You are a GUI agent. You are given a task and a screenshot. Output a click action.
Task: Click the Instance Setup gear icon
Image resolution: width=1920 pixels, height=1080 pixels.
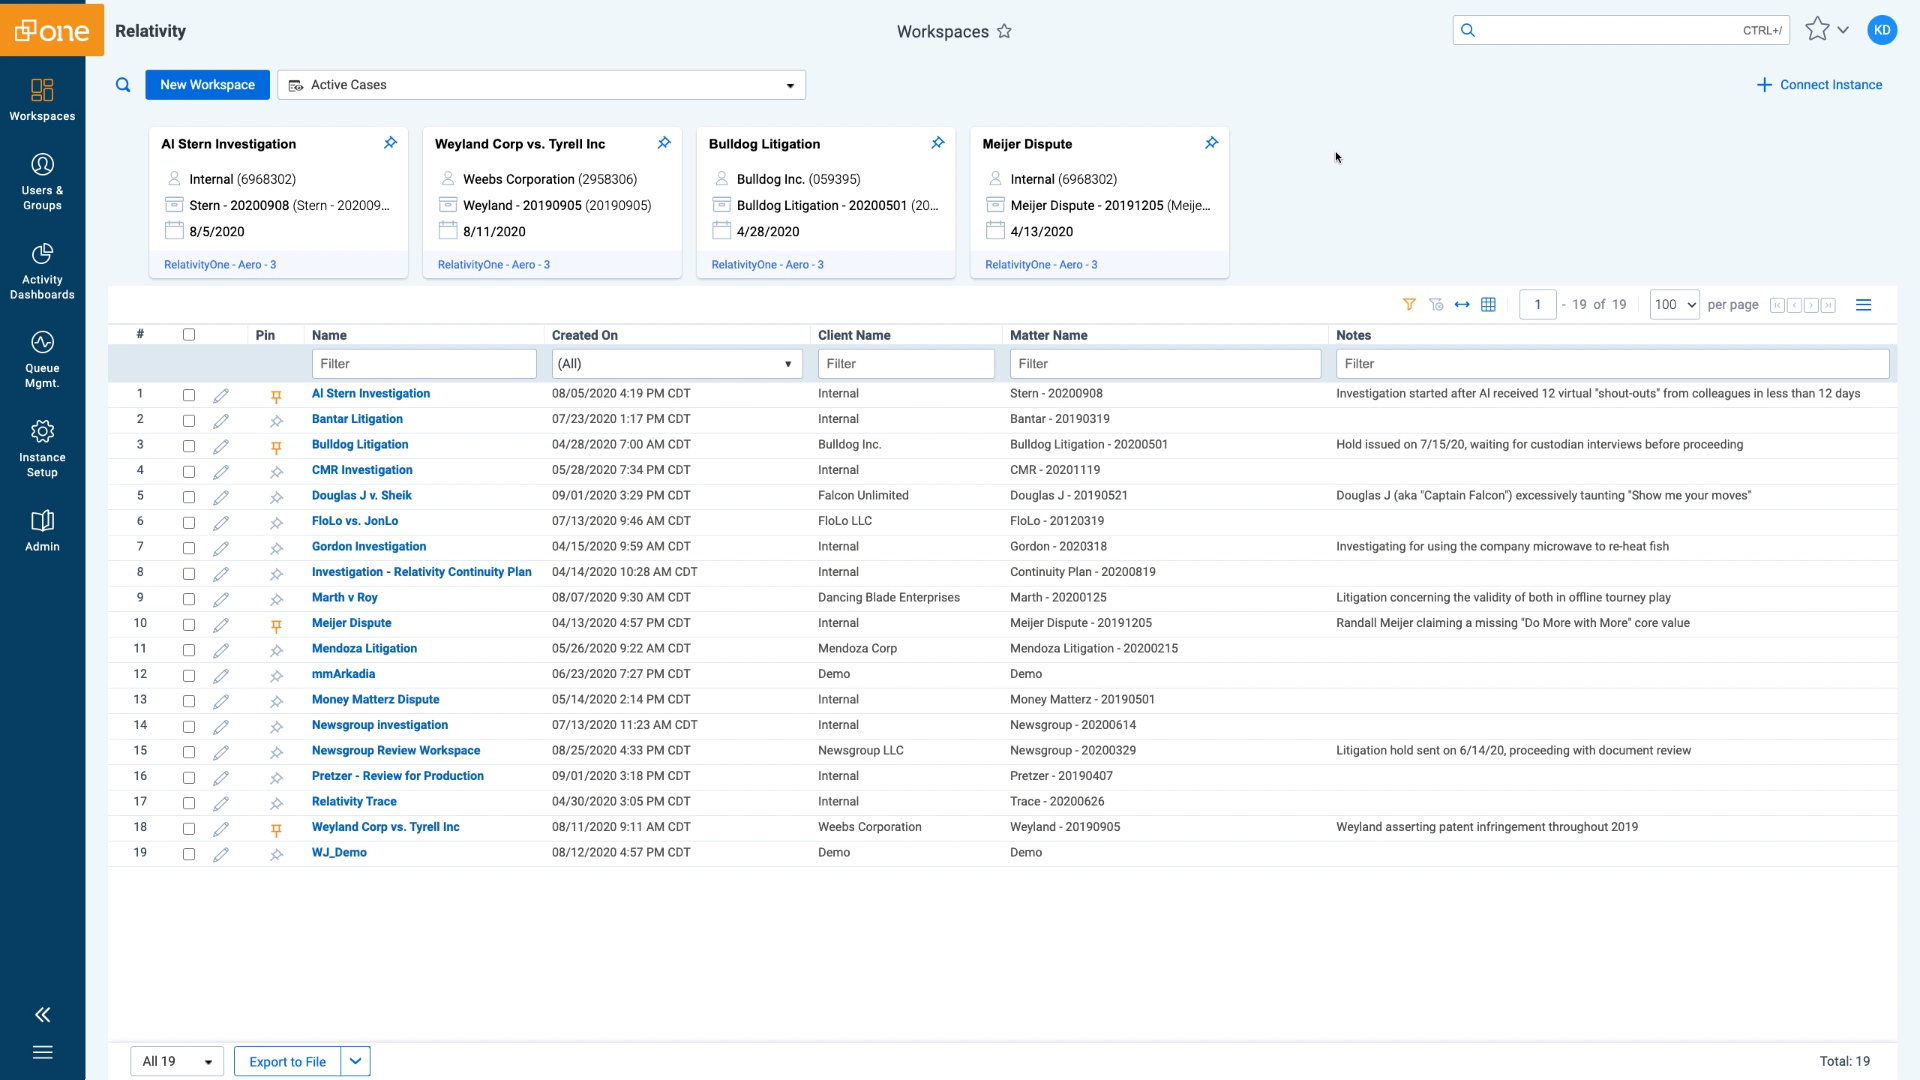pos(42,432)
